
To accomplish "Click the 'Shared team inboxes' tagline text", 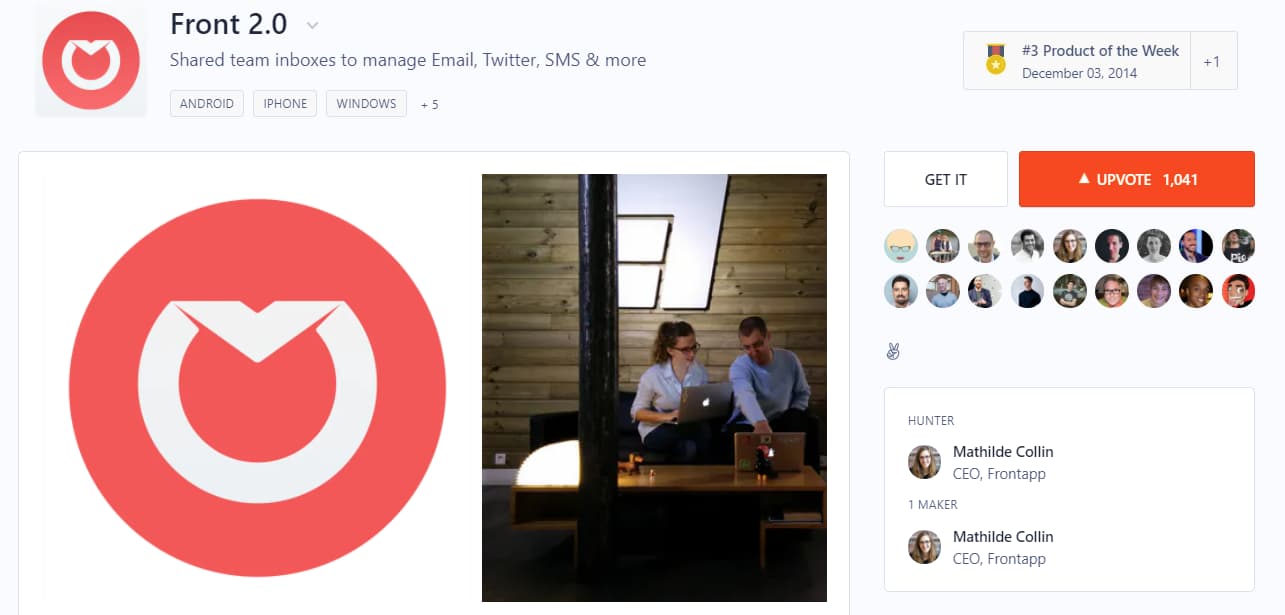I will click(408, 60).
